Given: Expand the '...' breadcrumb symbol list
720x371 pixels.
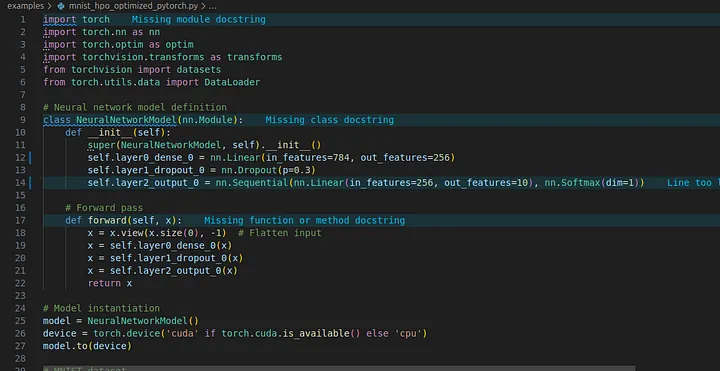Looking at the screenshot, I should tap(212, 6).
